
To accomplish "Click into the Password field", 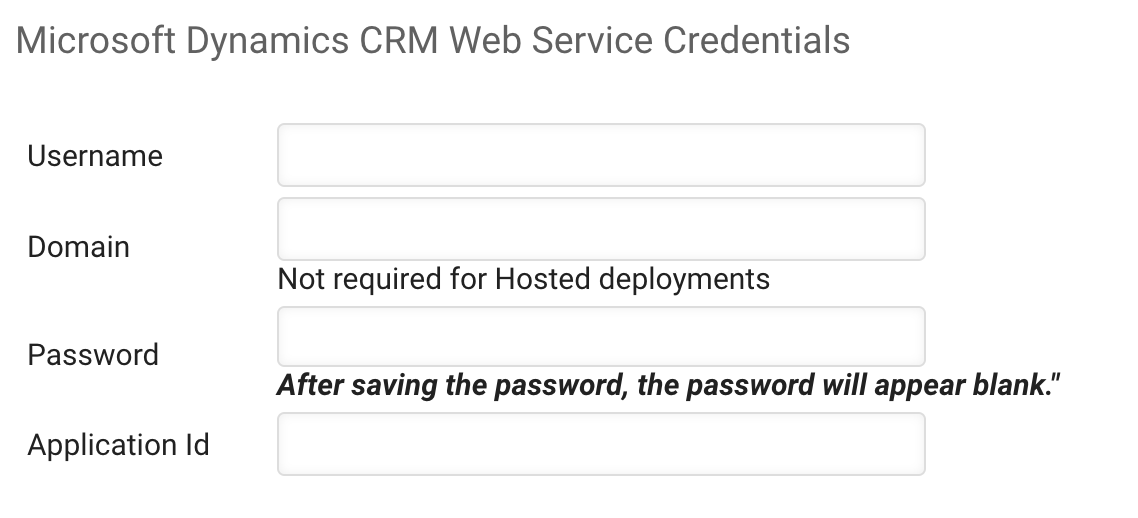I will tap(601, 336).
